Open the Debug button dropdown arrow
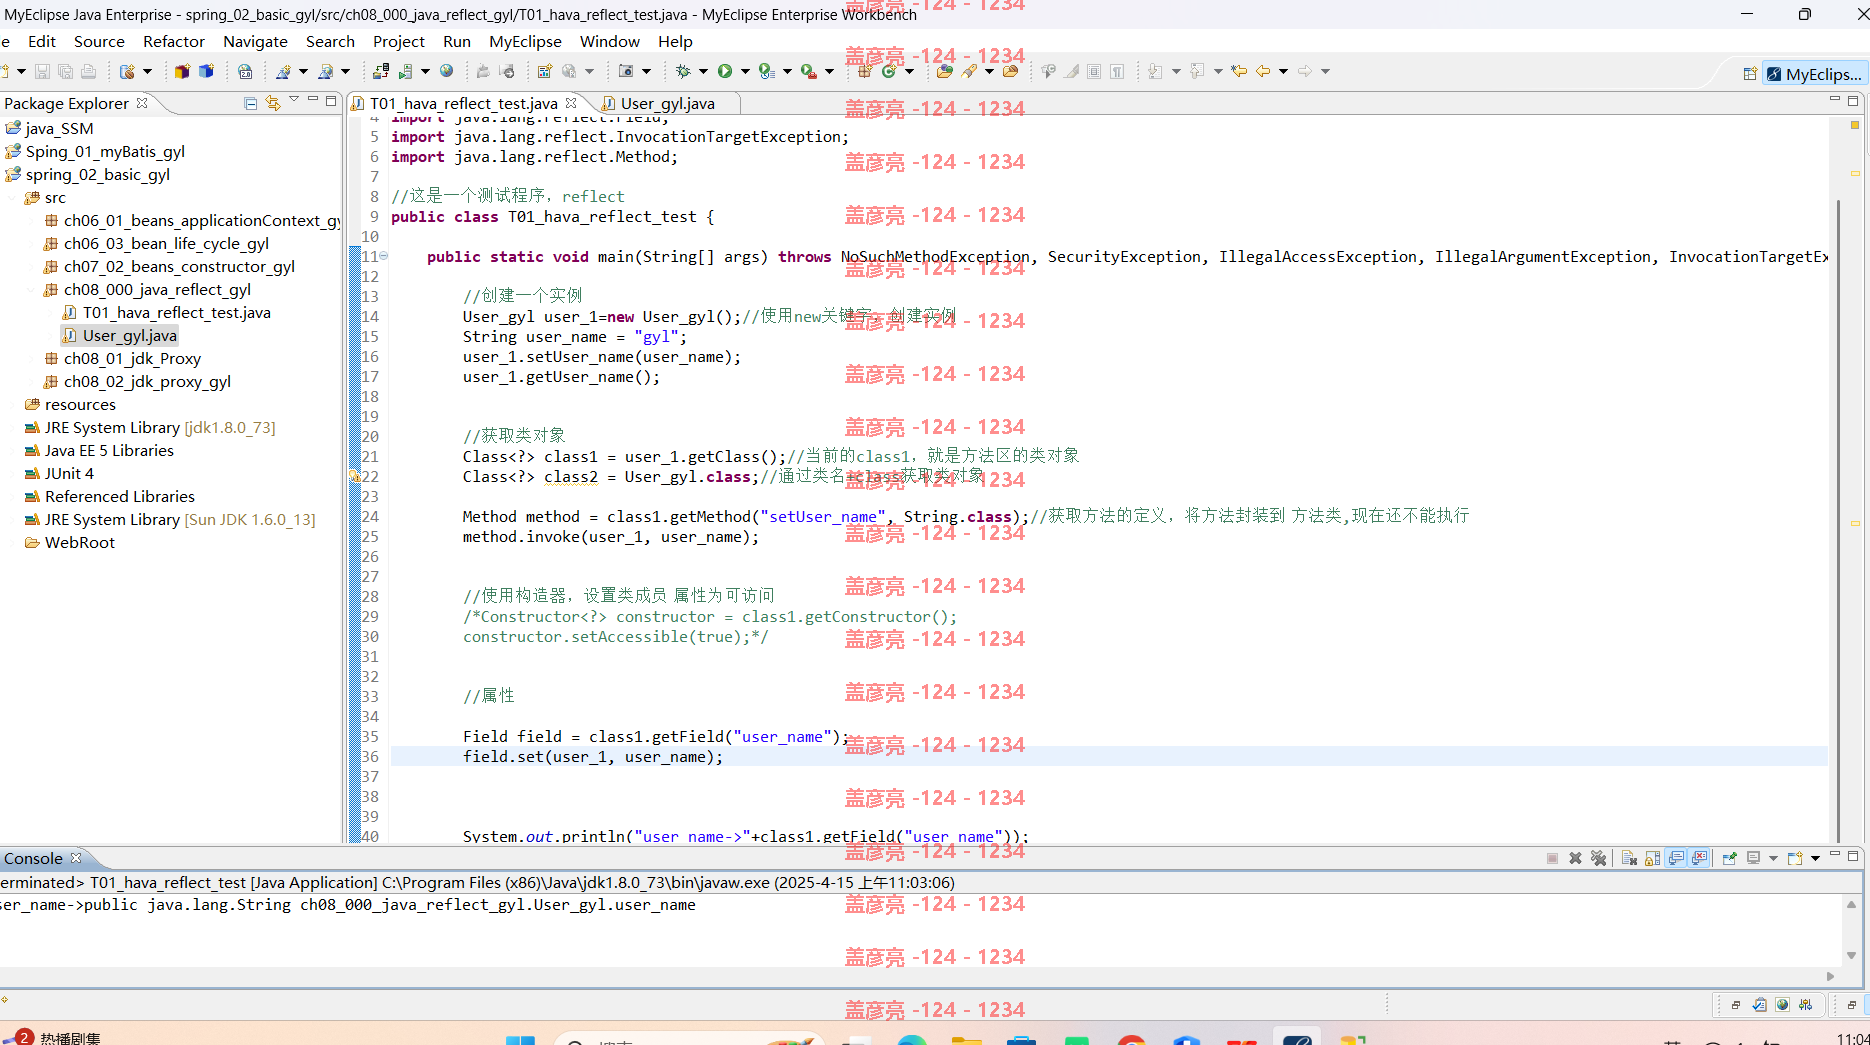1870x1045 pixels. point(703,71)
